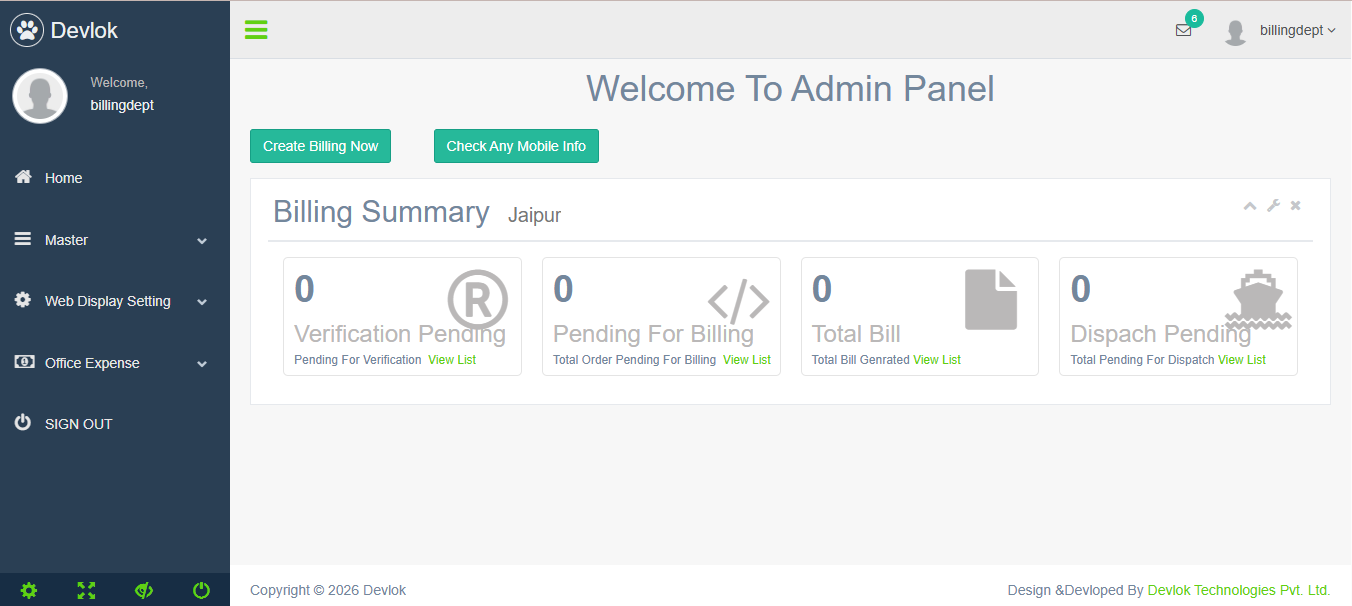The image size is (1352, 606).
Task: Click the Welcome To Admin Panel heading
Action: [790, 89]
